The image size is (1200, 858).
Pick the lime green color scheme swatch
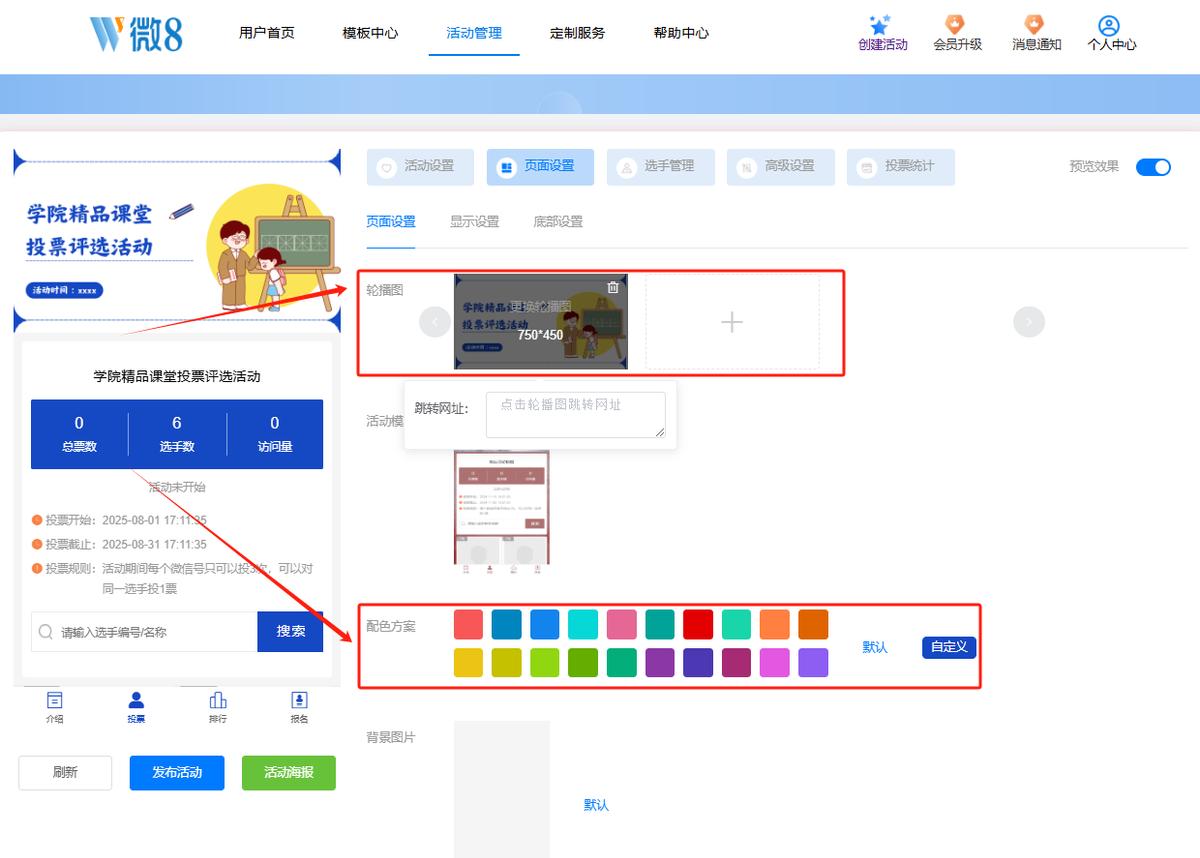(x=545, y=663)
